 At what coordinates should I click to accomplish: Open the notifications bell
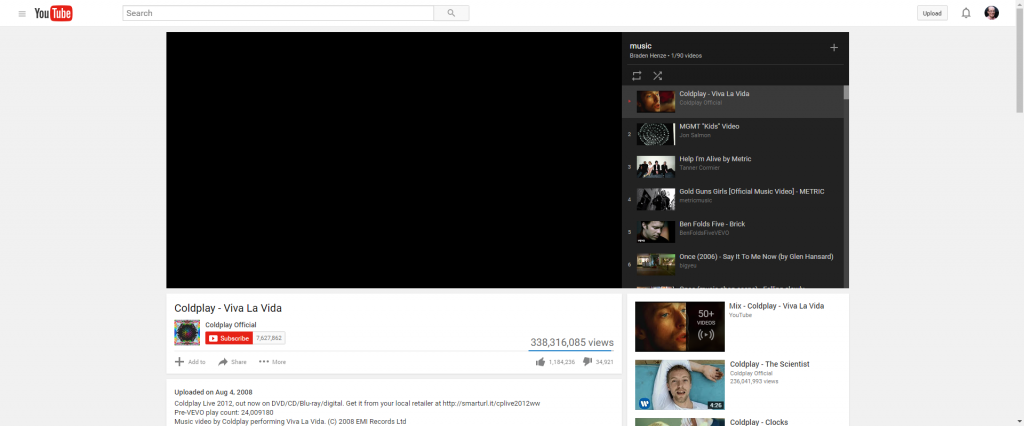(x=966, y=13)
